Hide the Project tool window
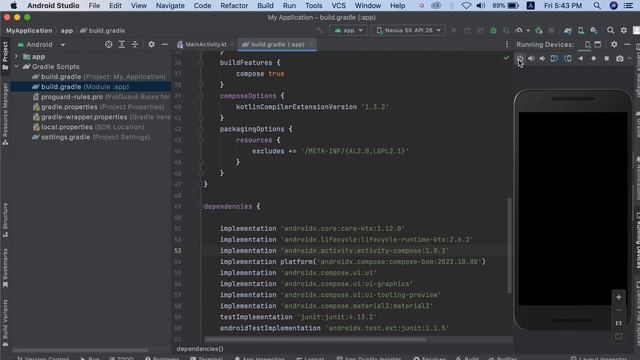The height and width of the screenshot is (360, 640). pos(164,44)
